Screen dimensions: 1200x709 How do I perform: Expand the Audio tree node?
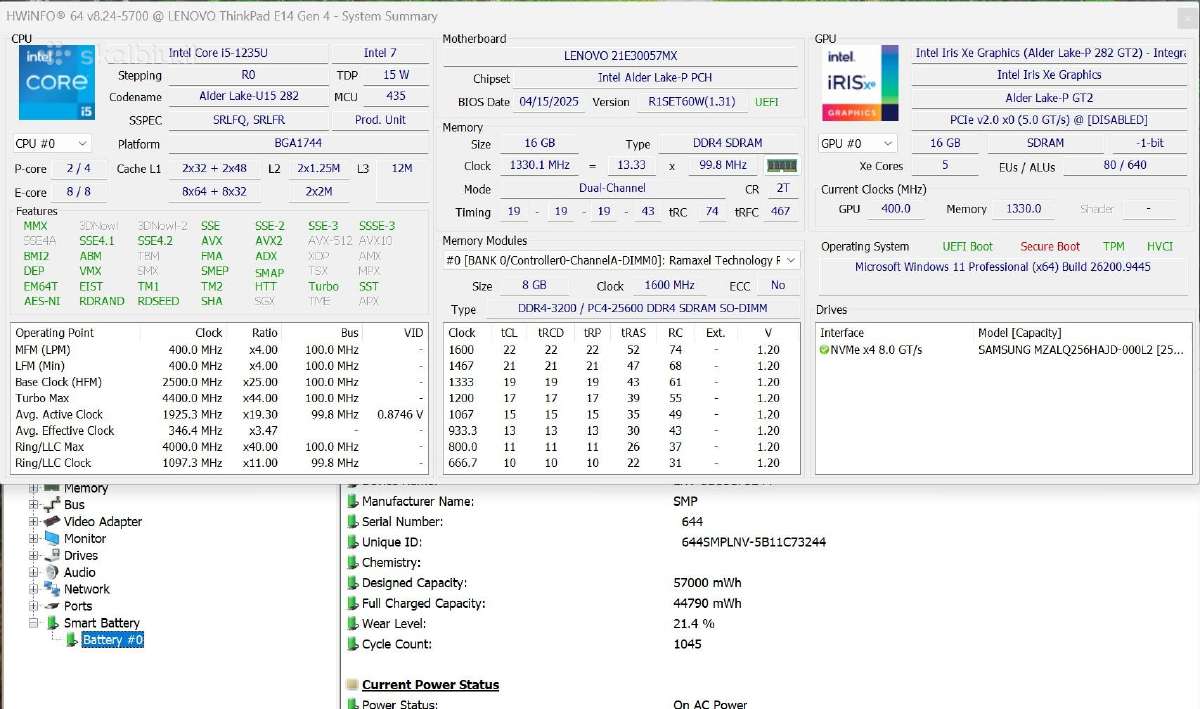33,572
